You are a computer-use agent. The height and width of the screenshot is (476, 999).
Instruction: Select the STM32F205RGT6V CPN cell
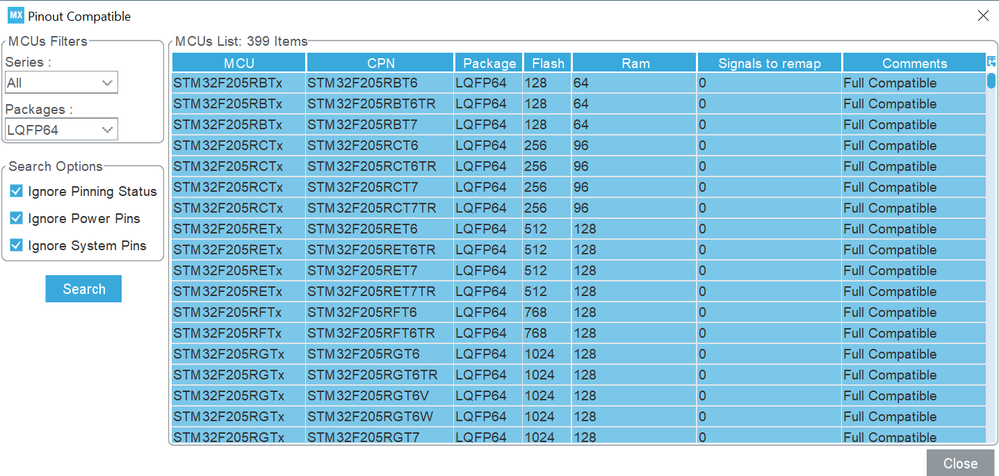tap(380, 396)
